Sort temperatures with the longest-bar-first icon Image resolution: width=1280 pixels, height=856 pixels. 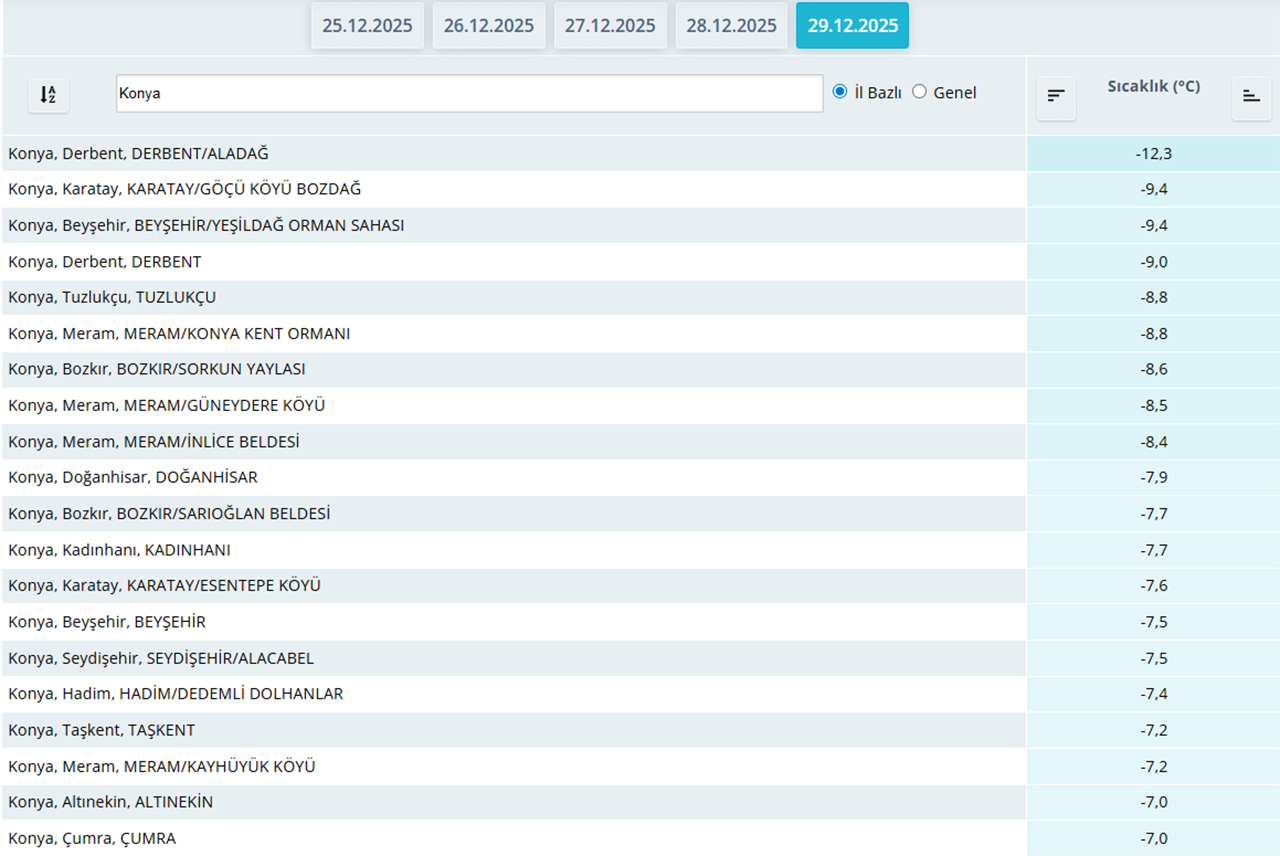(x=1056, y=96)
